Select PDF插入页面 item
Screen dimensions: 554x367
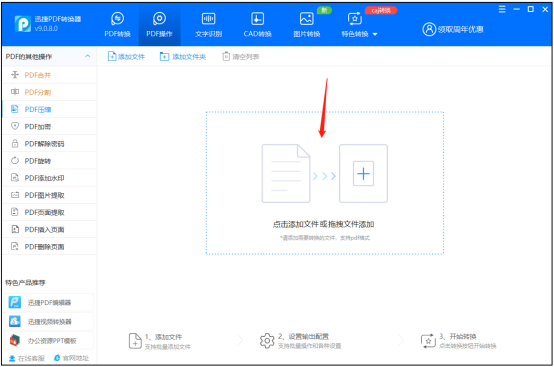(49, 230)
